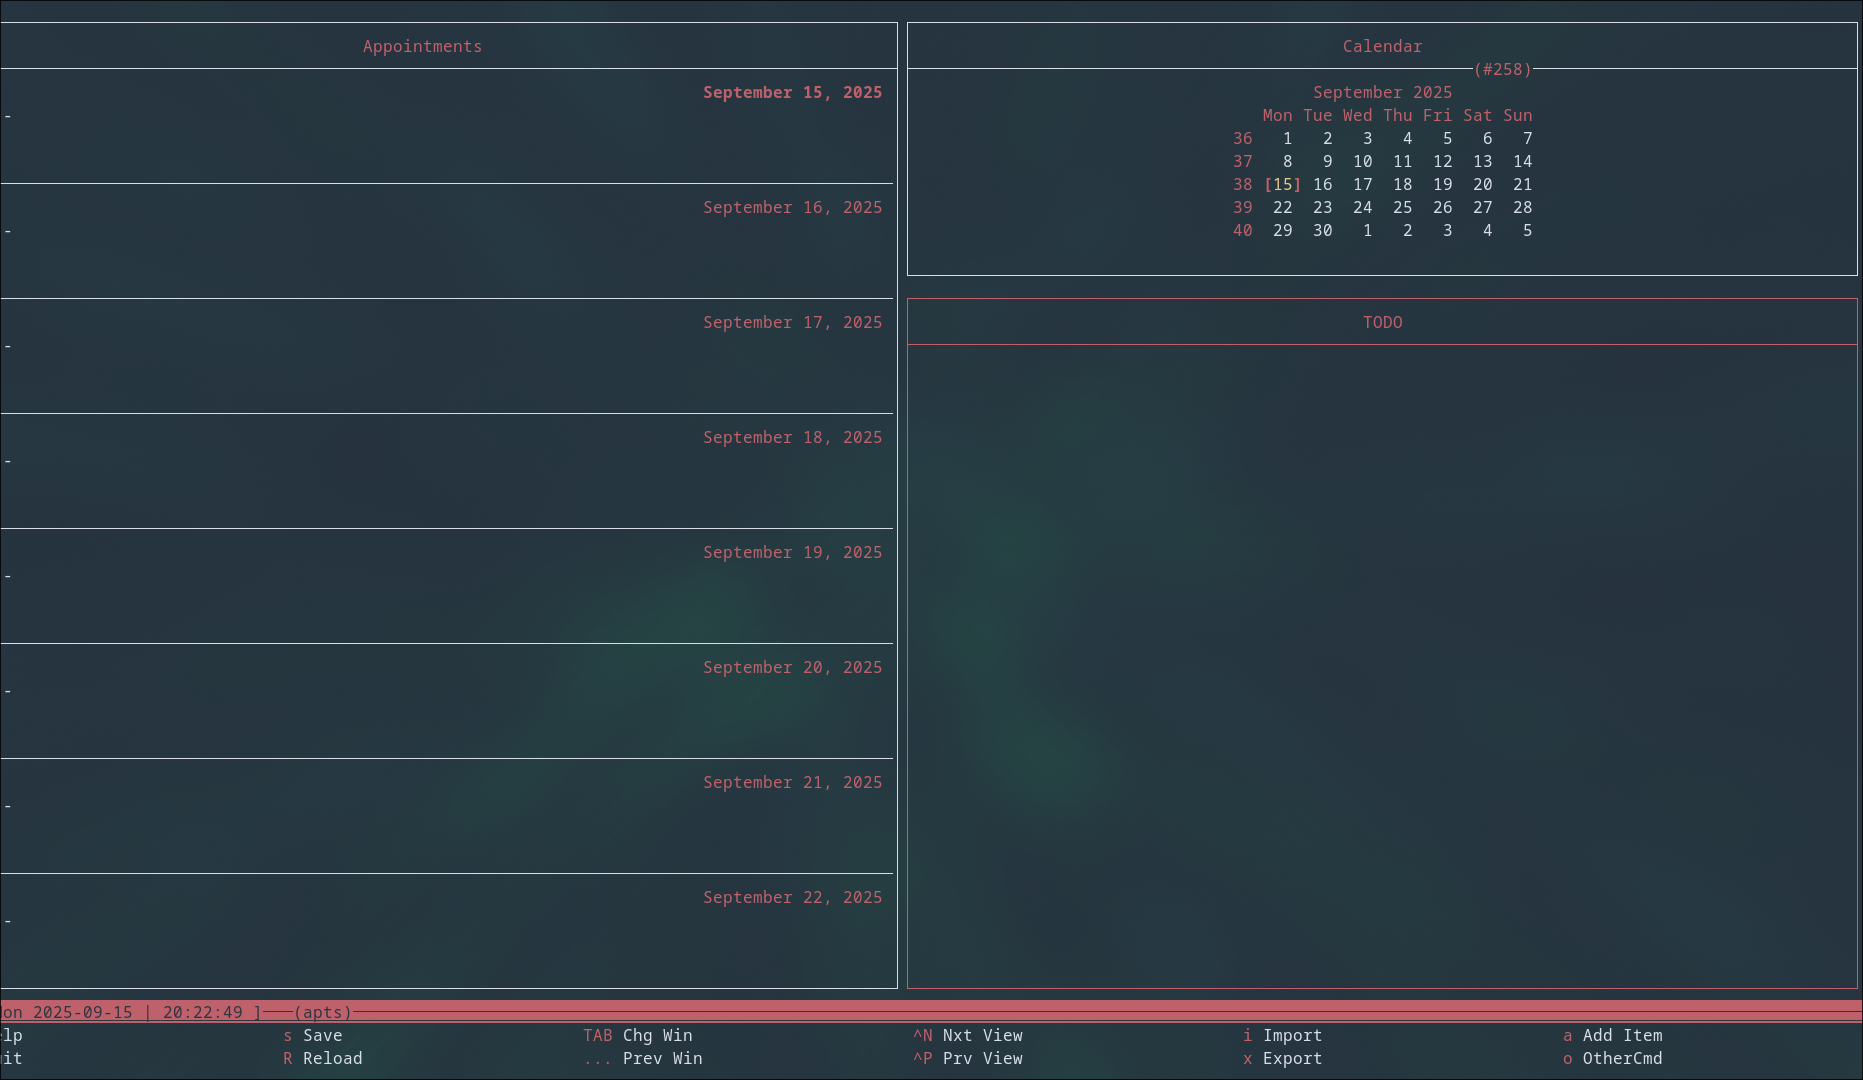Click the 20:22:49 clock in the status bar

click(x=203, y=1013)
